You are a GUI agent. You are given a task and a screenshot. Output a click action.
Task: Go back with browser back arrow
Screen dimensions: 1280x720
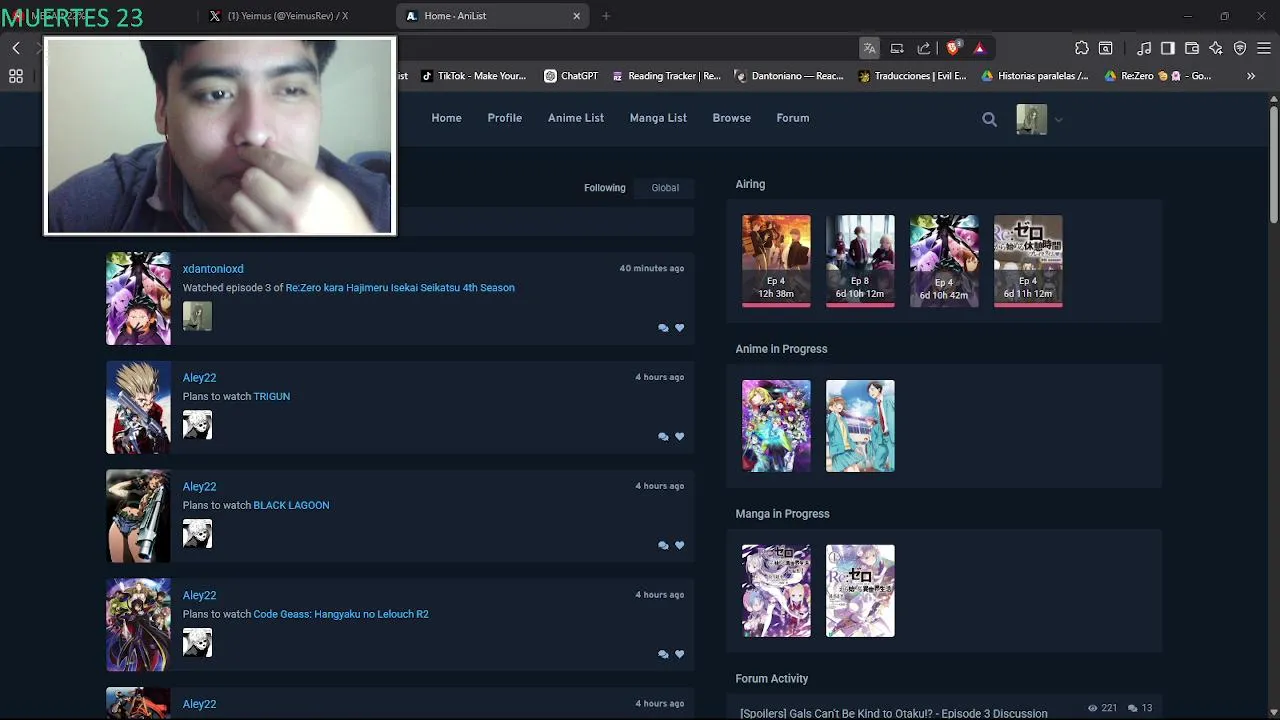tap(16, 48)
